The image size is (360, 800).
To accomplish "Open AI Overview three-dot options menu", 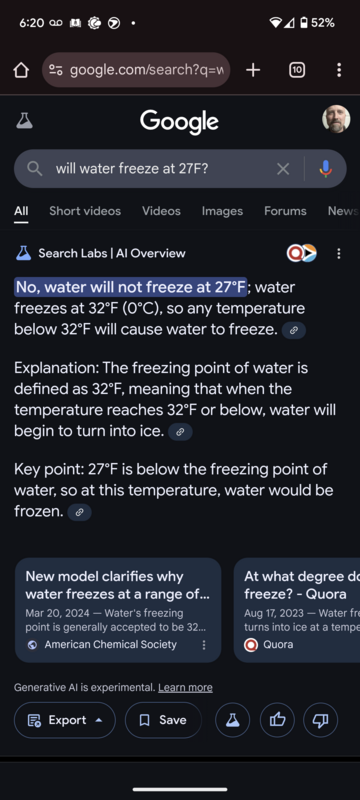I will (x=339, y=253).
